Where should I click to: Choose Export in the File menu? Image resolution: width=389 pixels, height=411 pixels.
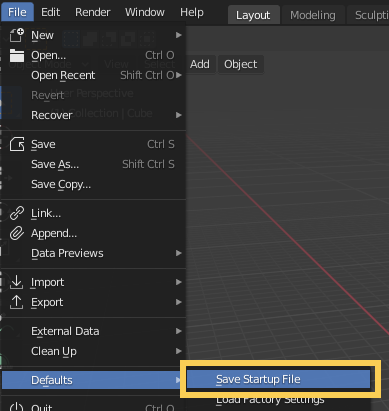coord(93,302)
